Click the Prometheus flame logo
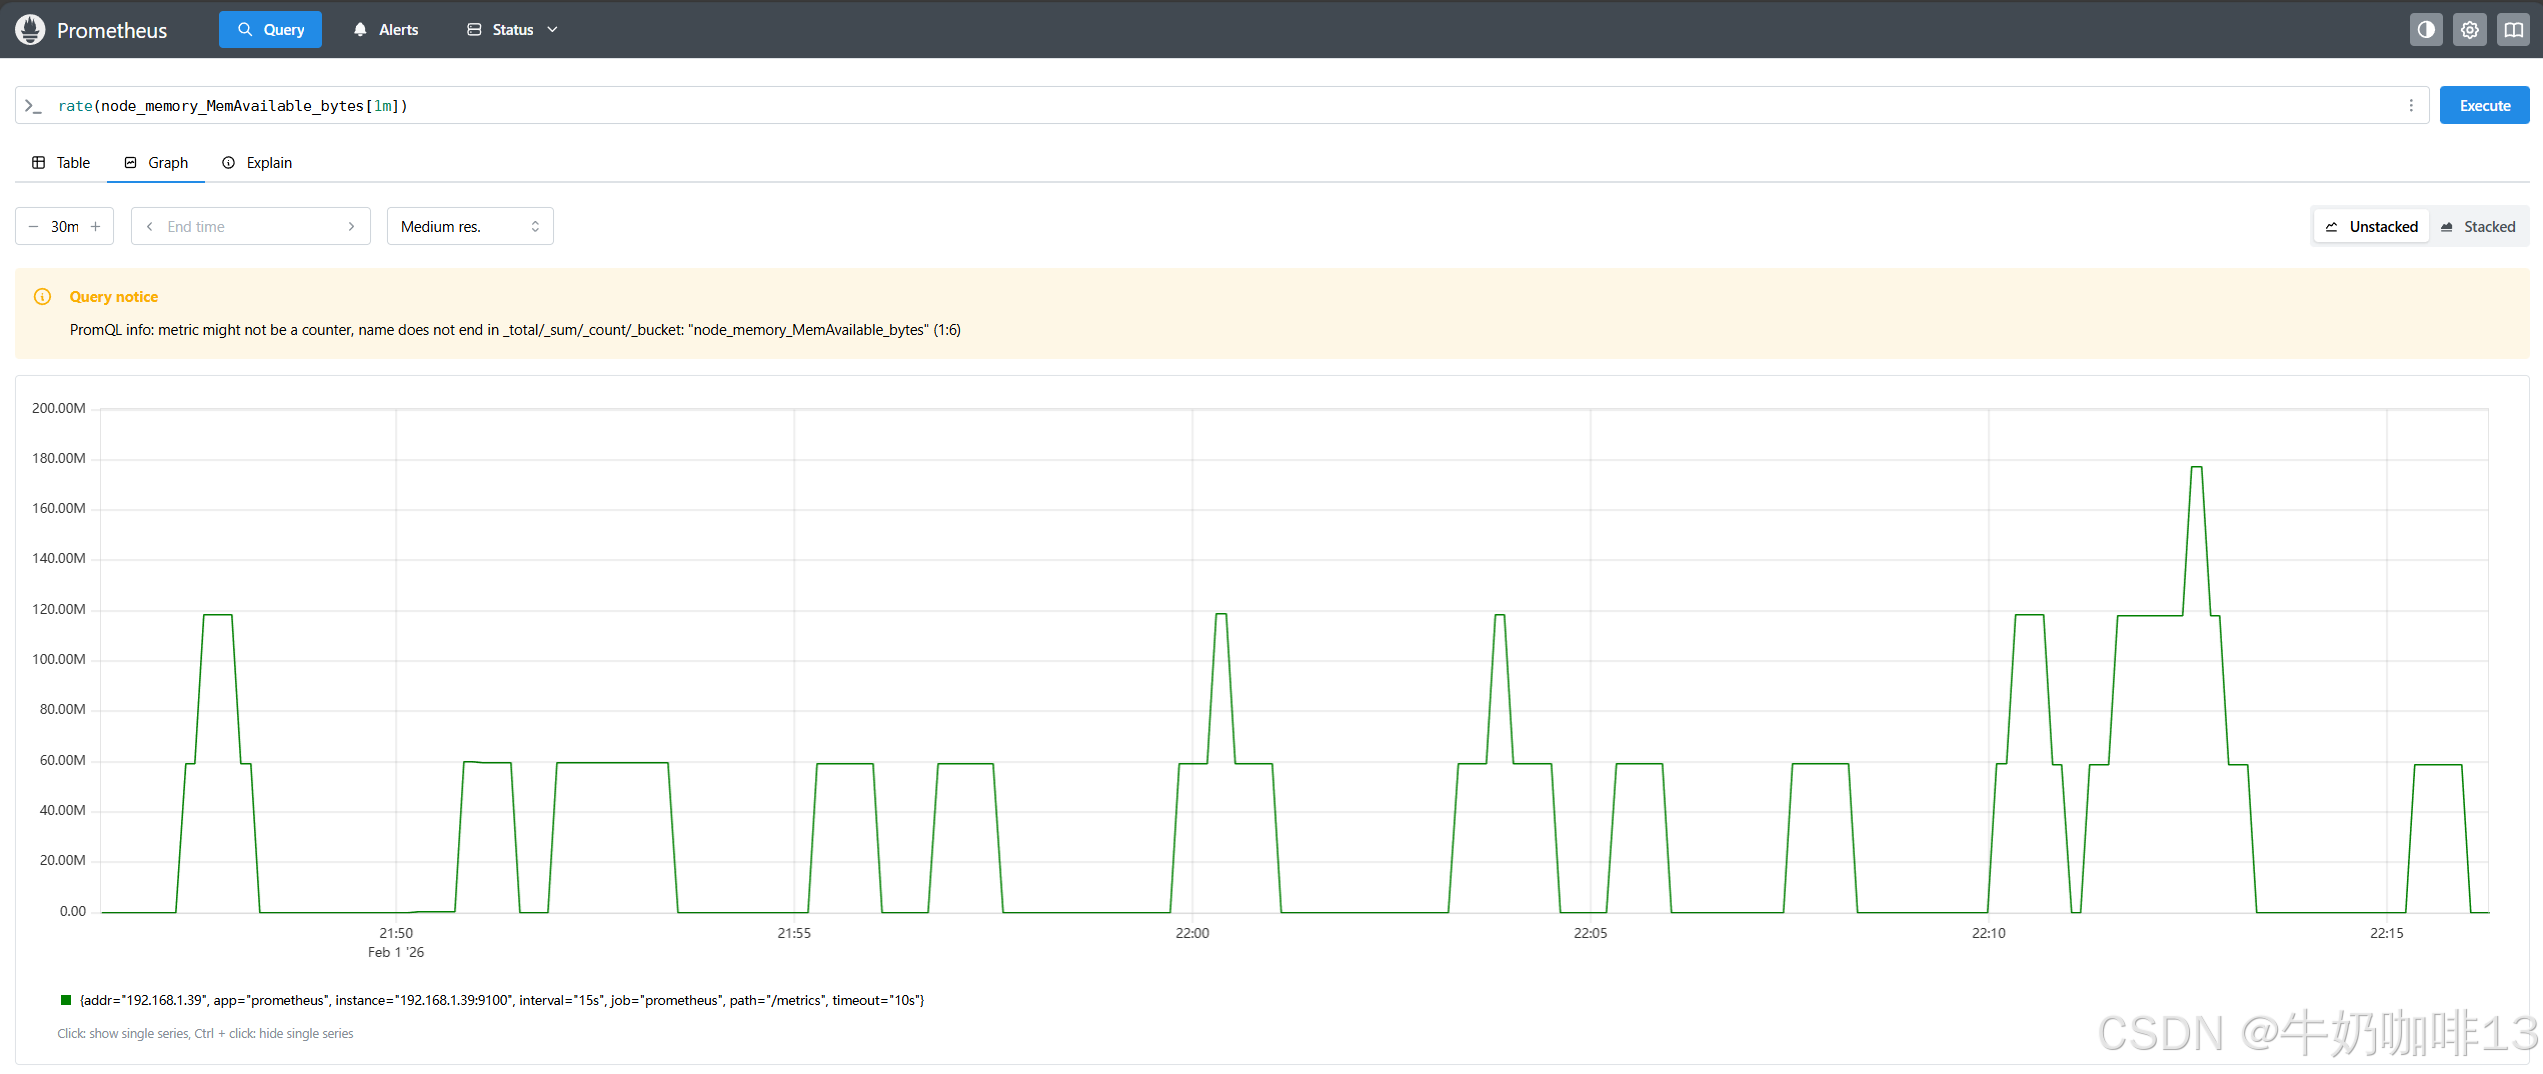 [x=30, y=30]
